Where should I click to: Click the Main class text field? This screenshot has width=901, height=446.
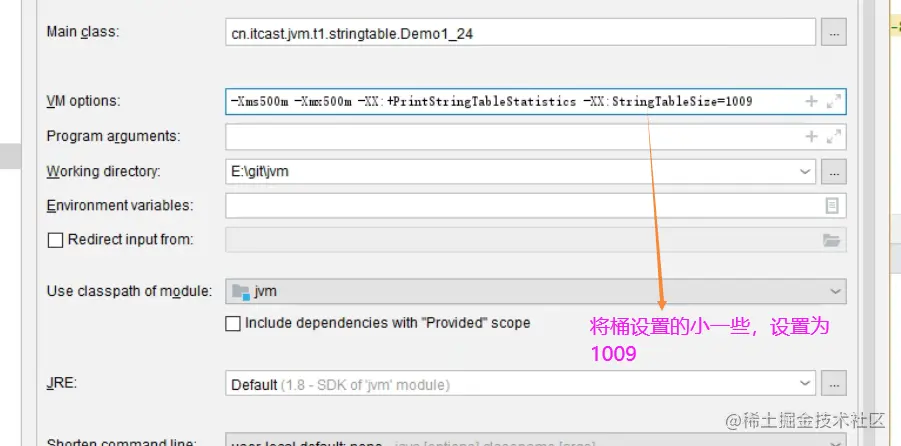(520, 33)
